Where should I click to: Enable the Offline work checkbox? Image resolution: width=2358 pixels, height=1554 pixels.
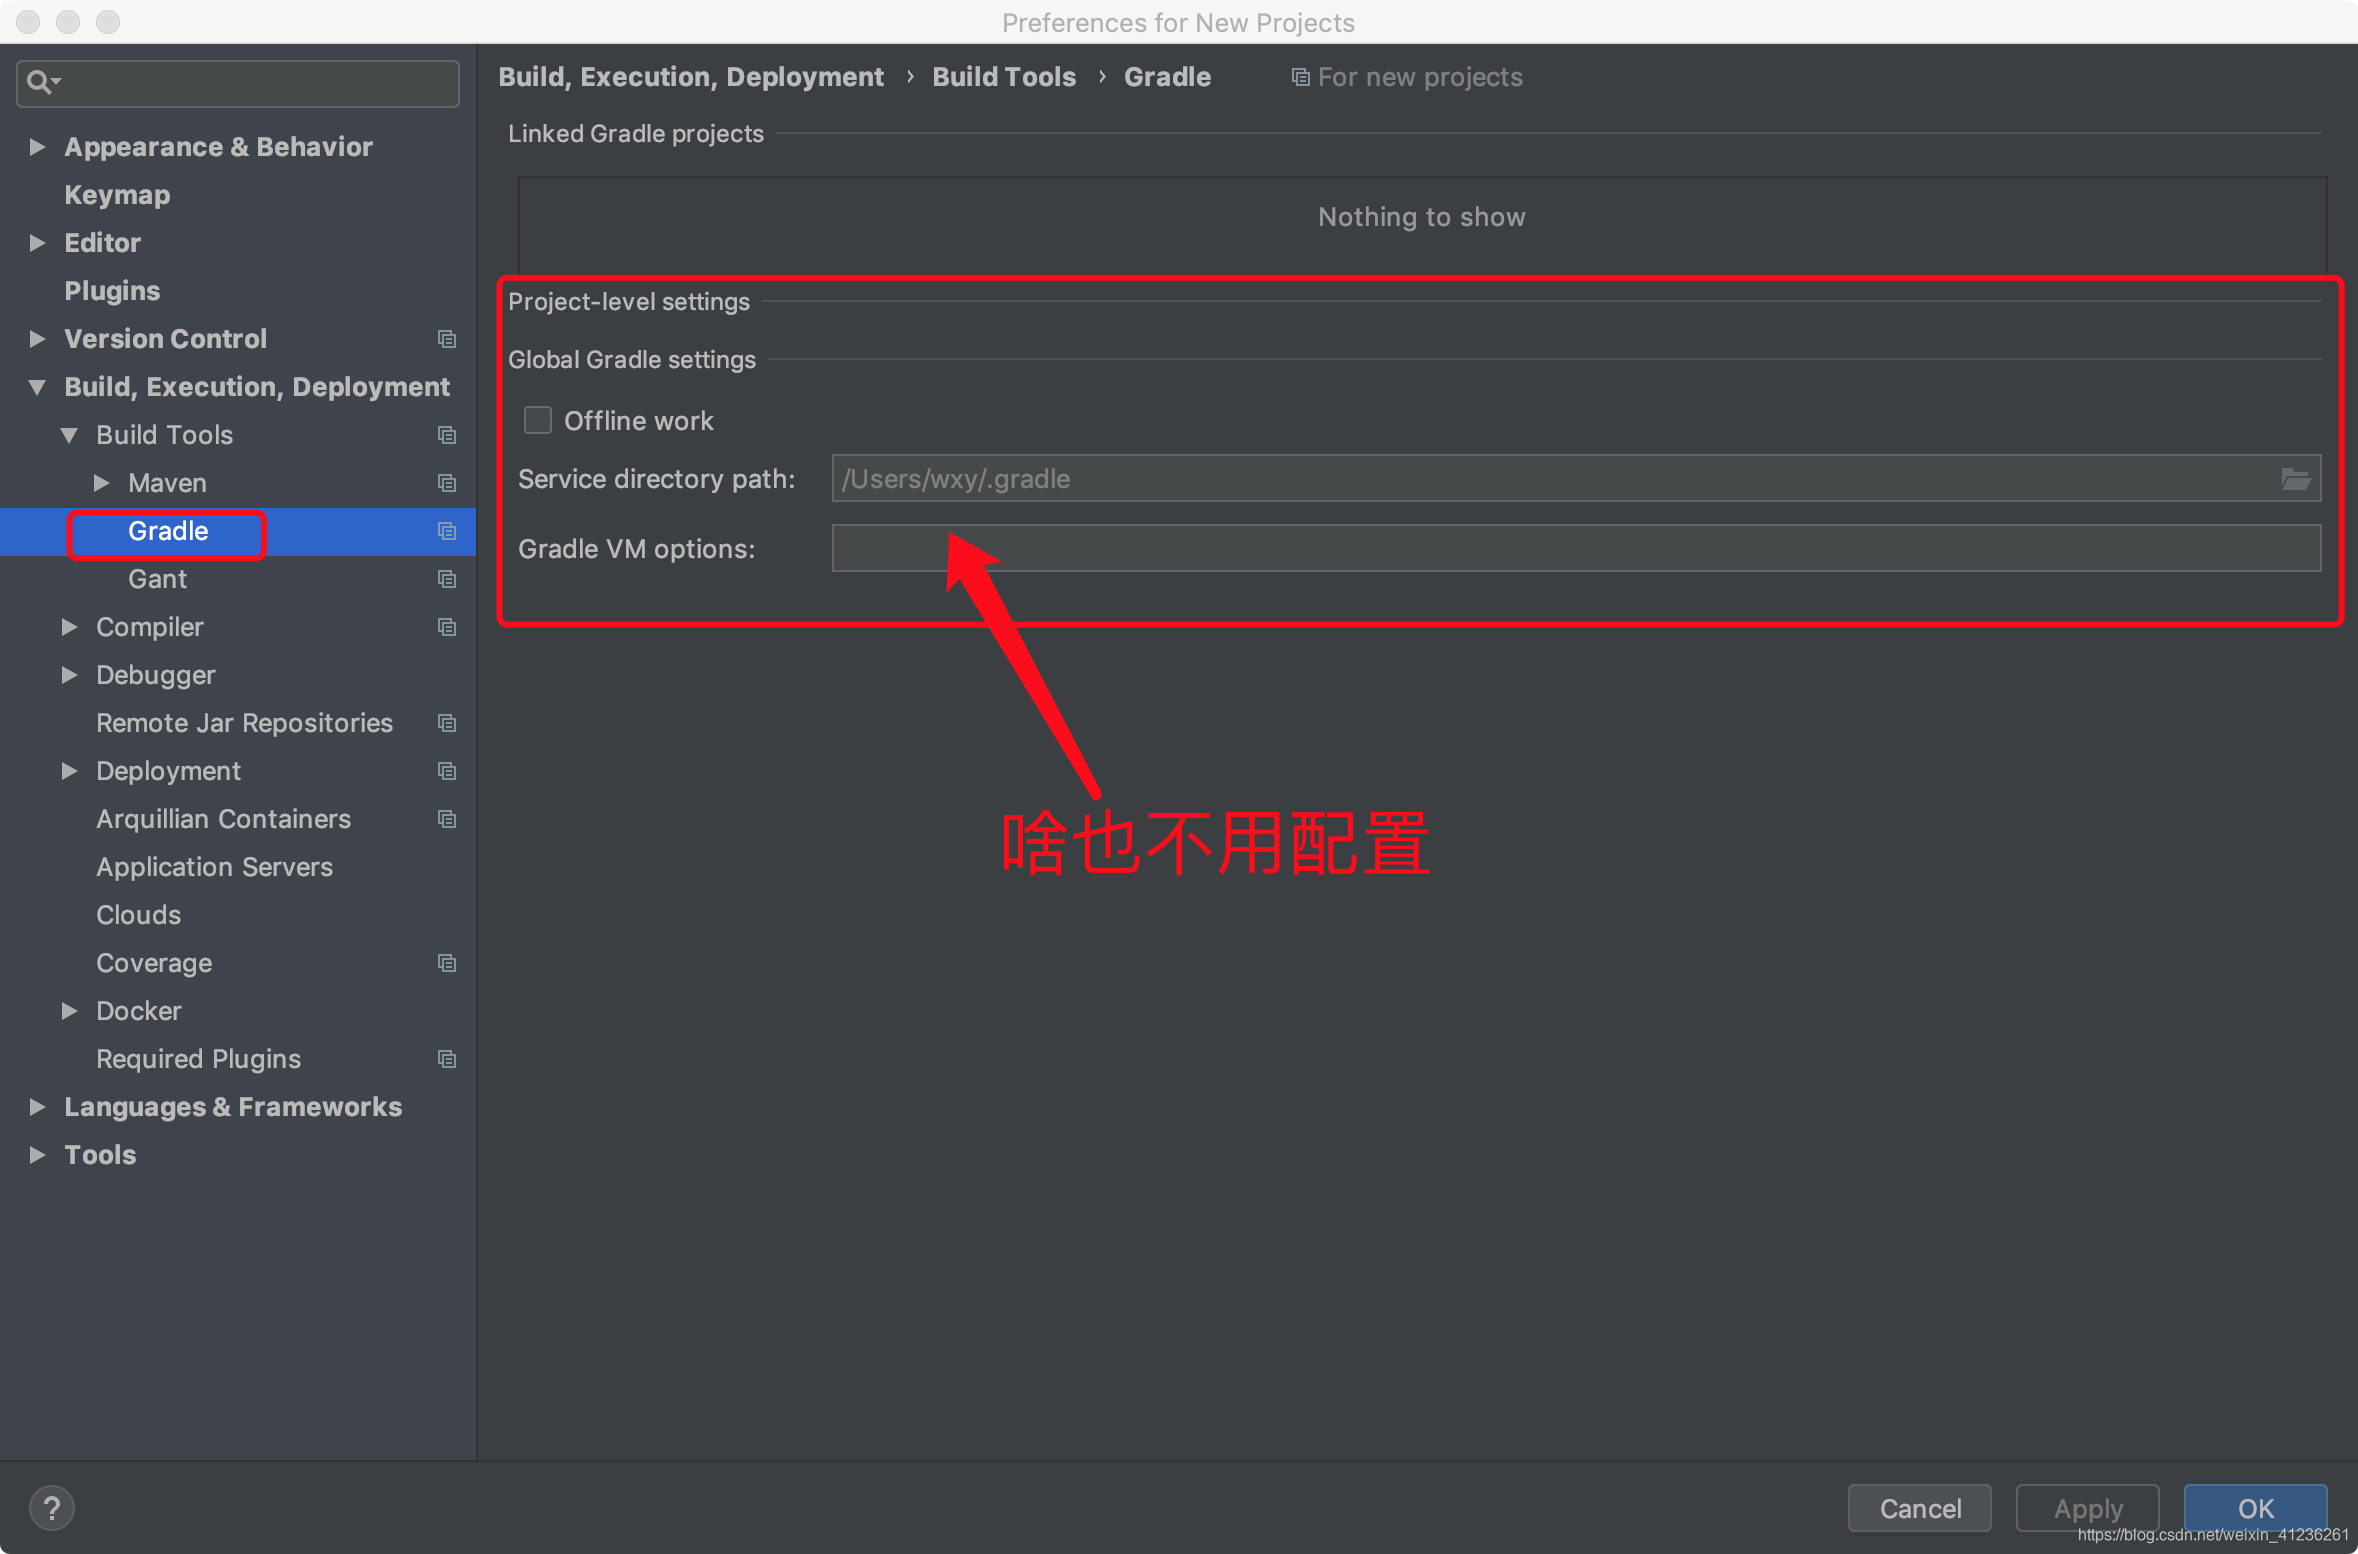(538, 420)
